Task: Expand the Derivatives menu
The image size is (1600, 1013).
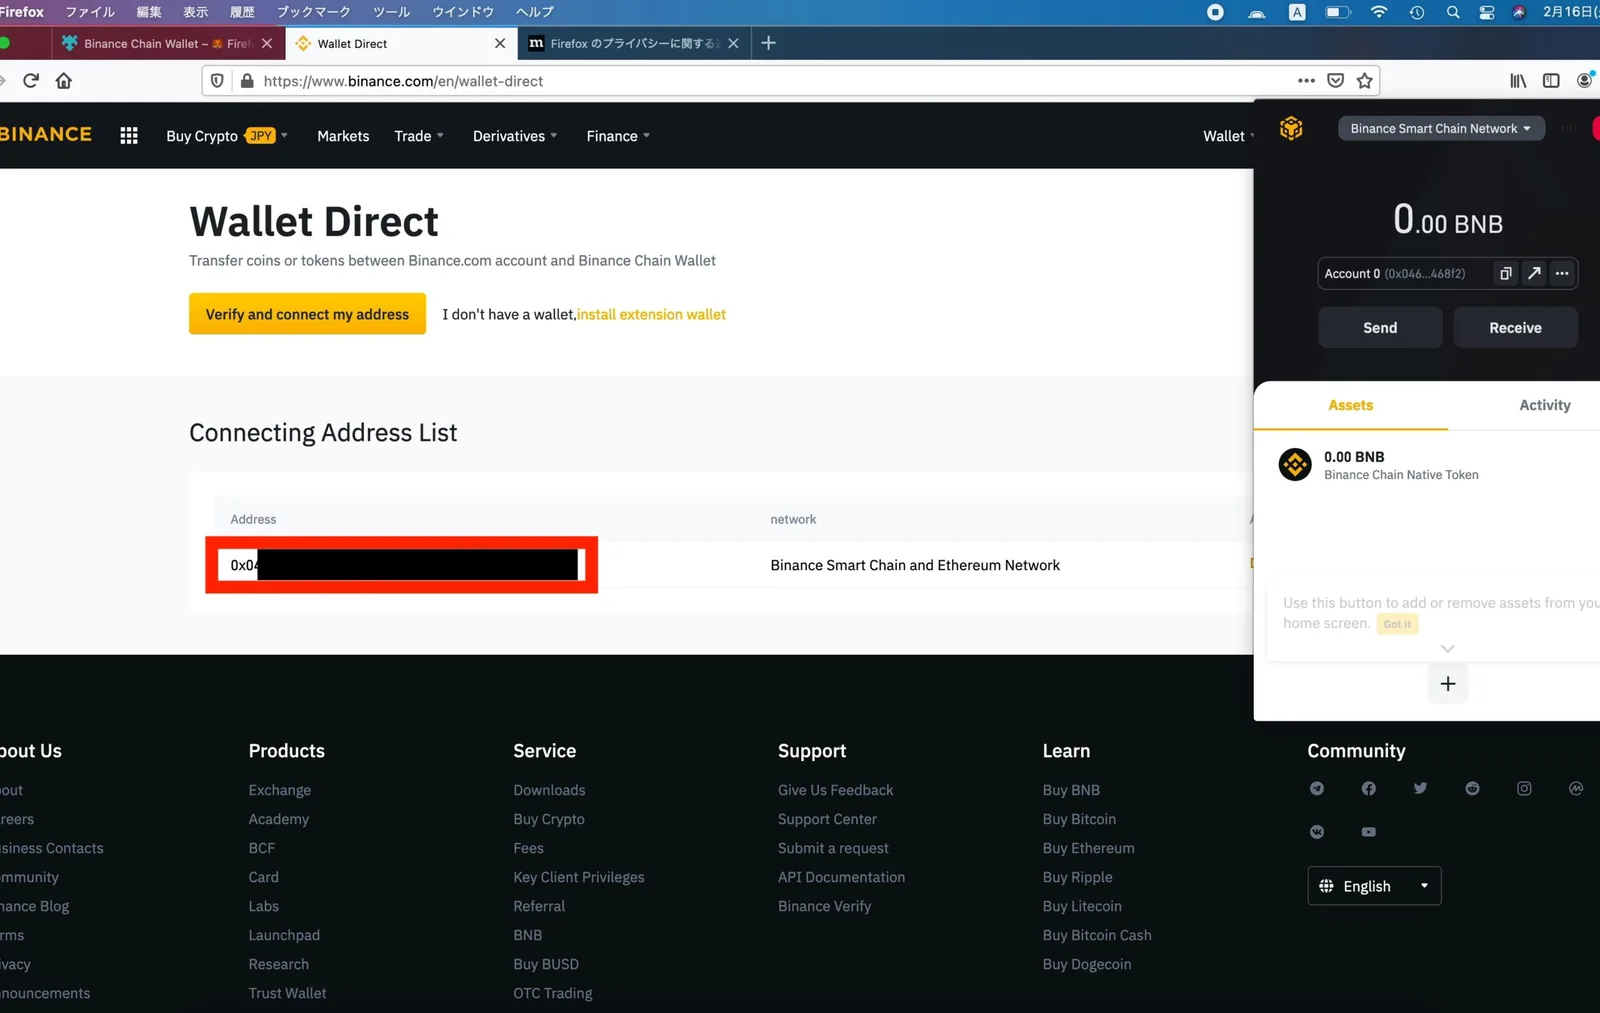Action: [515, 136]
